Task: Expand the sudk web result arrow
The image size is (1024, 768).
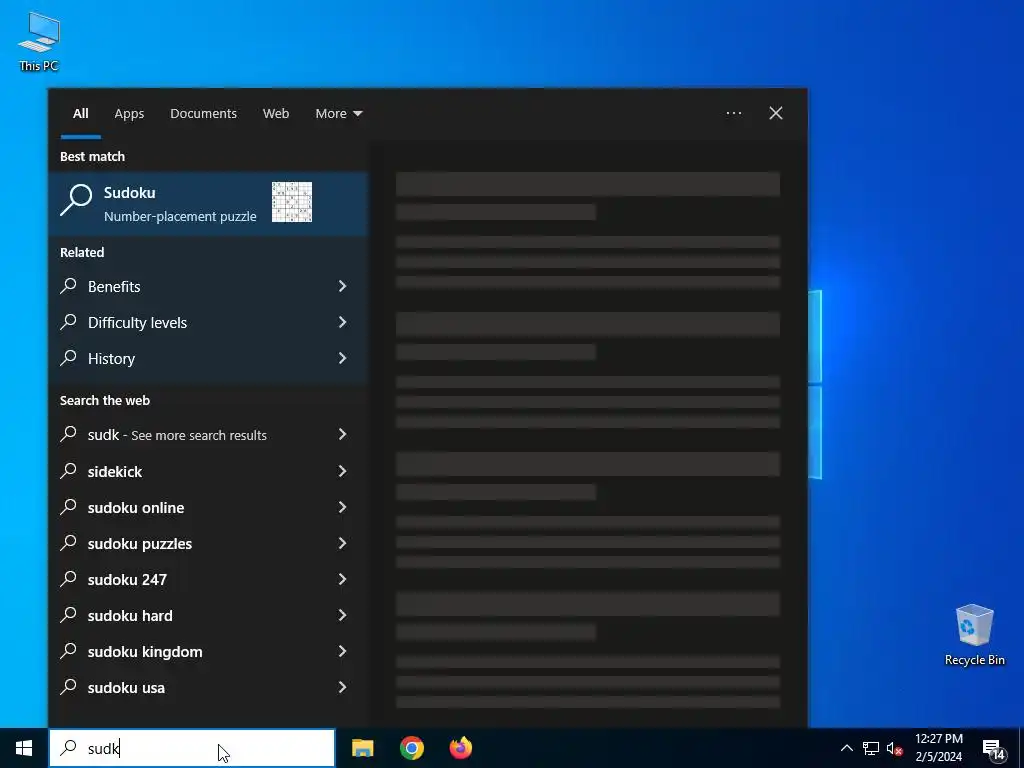Action: pos(342,434)
